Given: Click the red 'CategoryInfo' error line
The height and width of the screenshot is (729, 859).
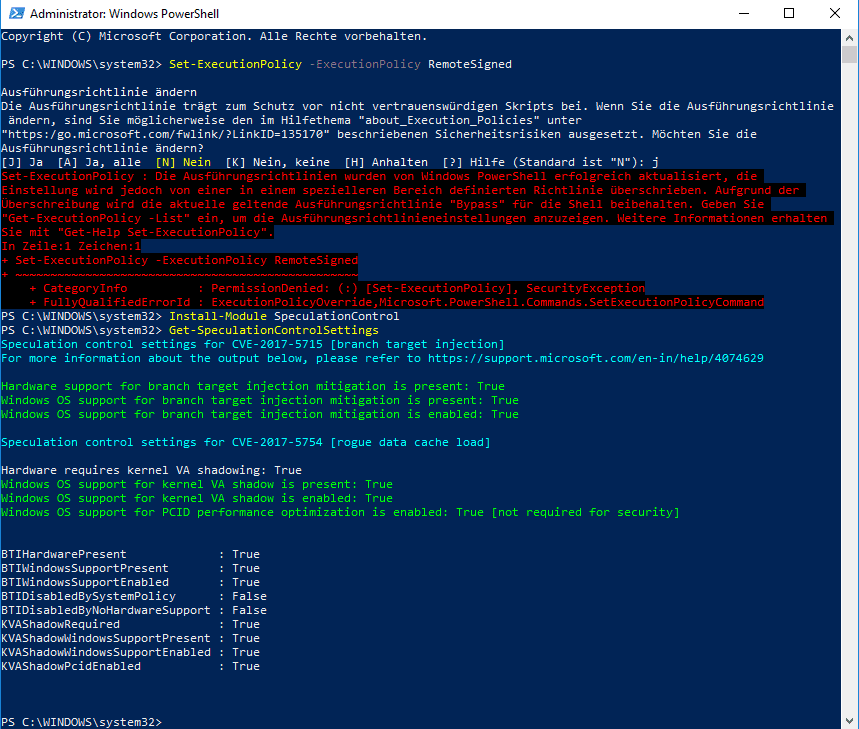Looking at the screenshot, I should point(337,288).
